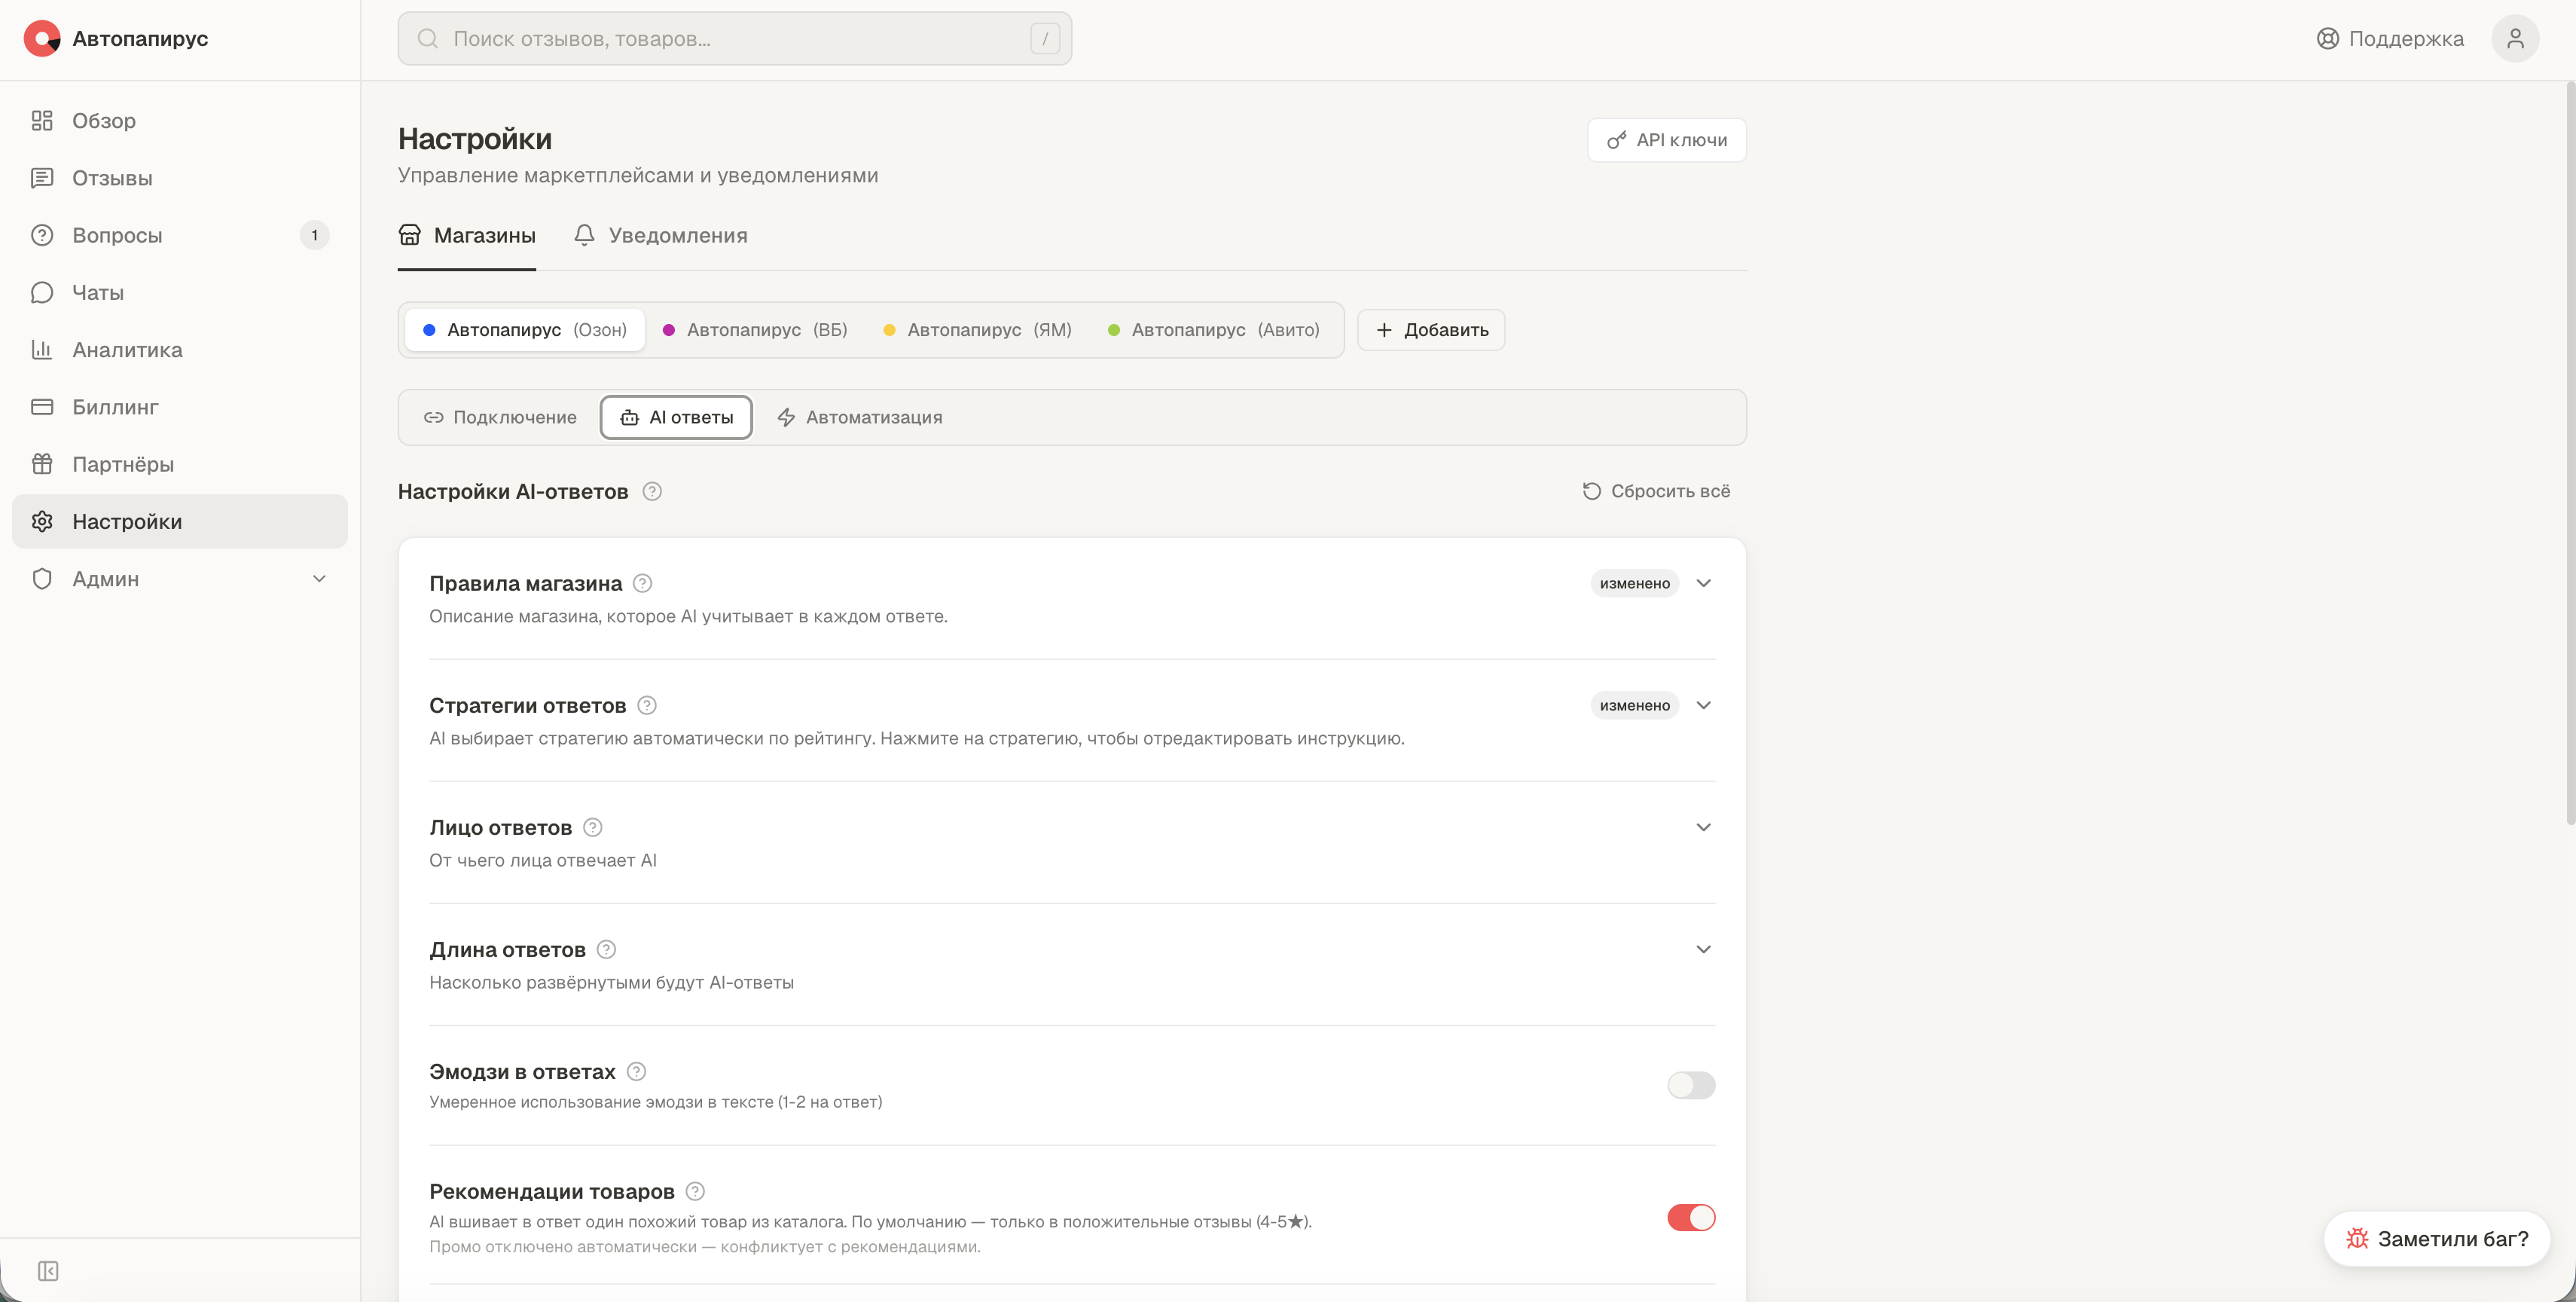Click the Вопросы badge showing 1
Viewport: 2576px width, 1302px height.
[314, 235]
